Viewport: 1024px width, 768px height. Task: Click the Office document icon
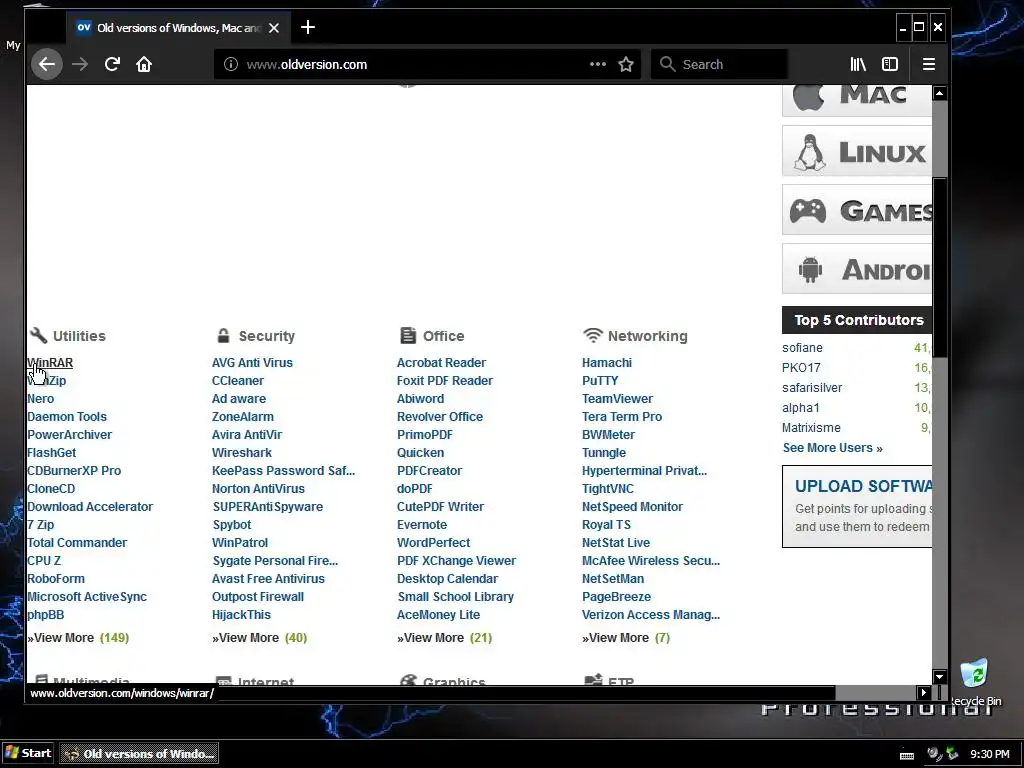click(x=408, y=335)
